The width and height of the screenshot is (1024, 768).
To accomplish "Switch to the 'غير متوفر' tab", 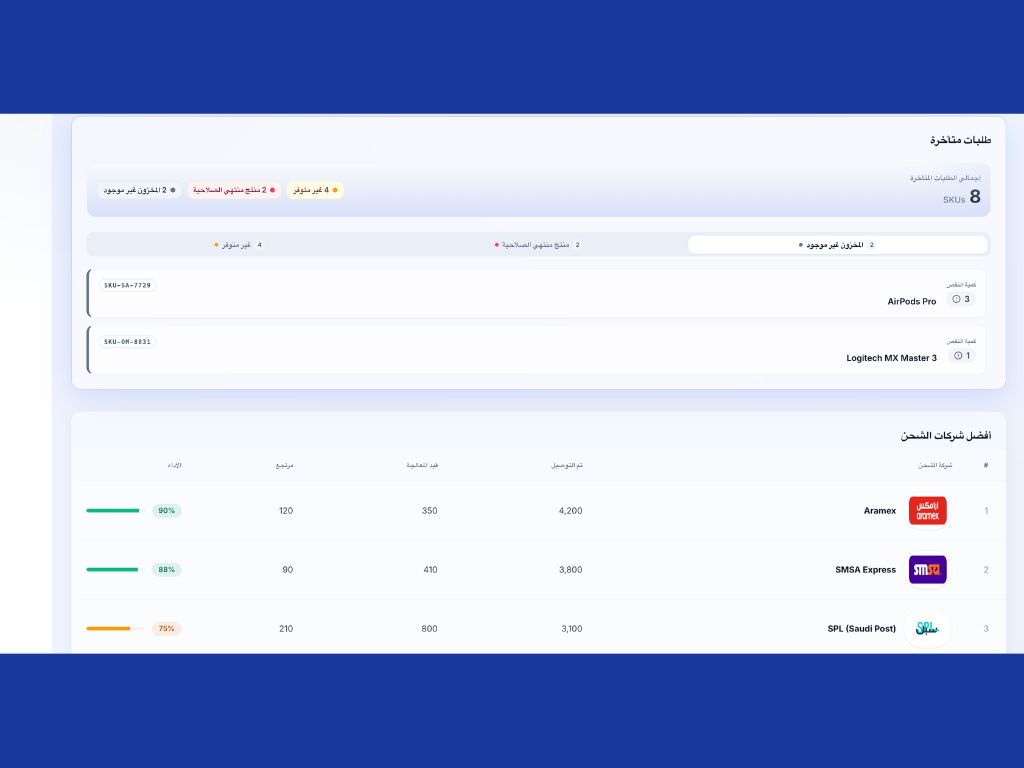I will click(x=238, y=245).
